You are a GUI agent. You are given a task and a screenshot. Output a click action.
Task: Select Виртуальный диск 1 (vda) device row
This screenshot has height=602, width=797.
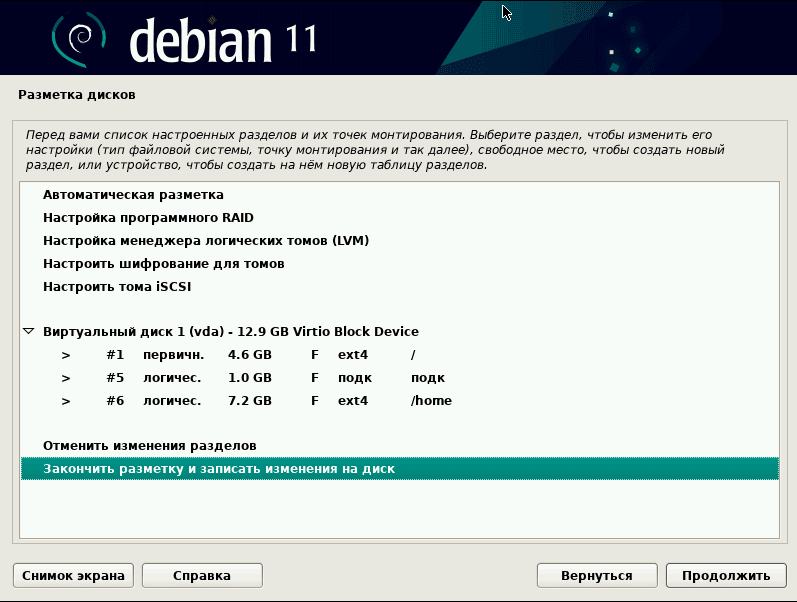coord(400,332)
